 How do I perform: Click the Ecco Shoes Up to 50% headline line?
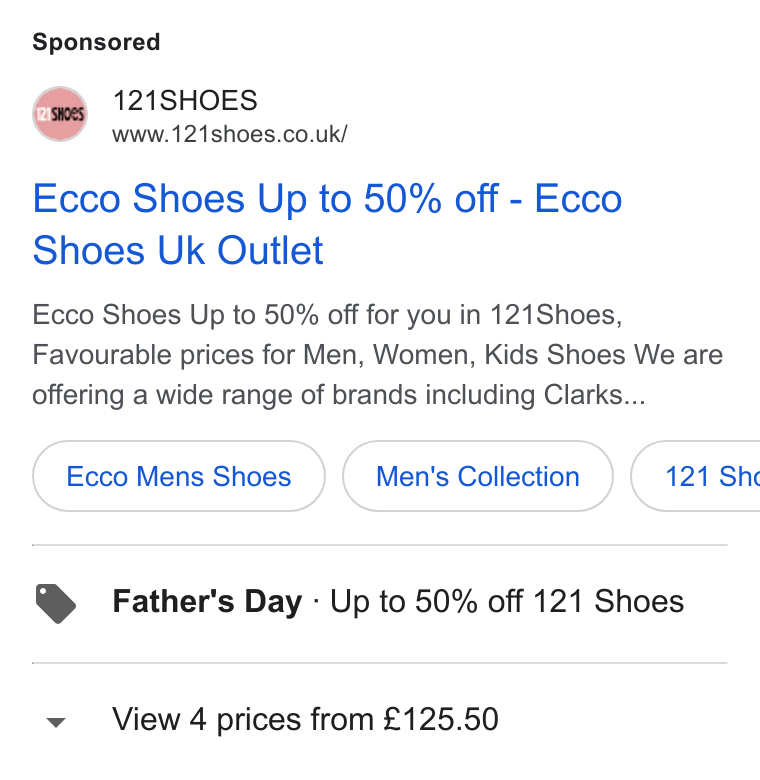(327, 199)
